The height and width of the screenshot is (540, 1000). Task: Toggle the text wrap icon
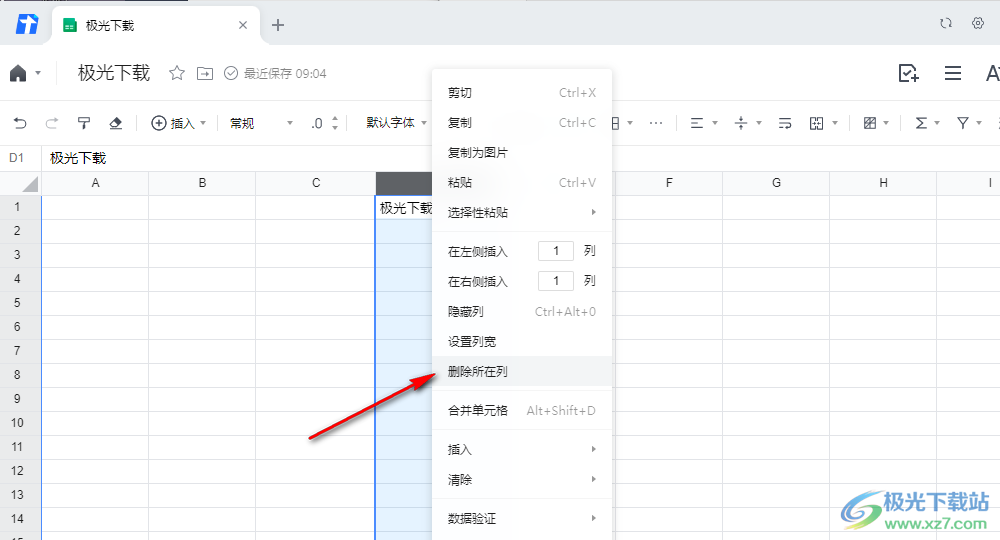785,123
